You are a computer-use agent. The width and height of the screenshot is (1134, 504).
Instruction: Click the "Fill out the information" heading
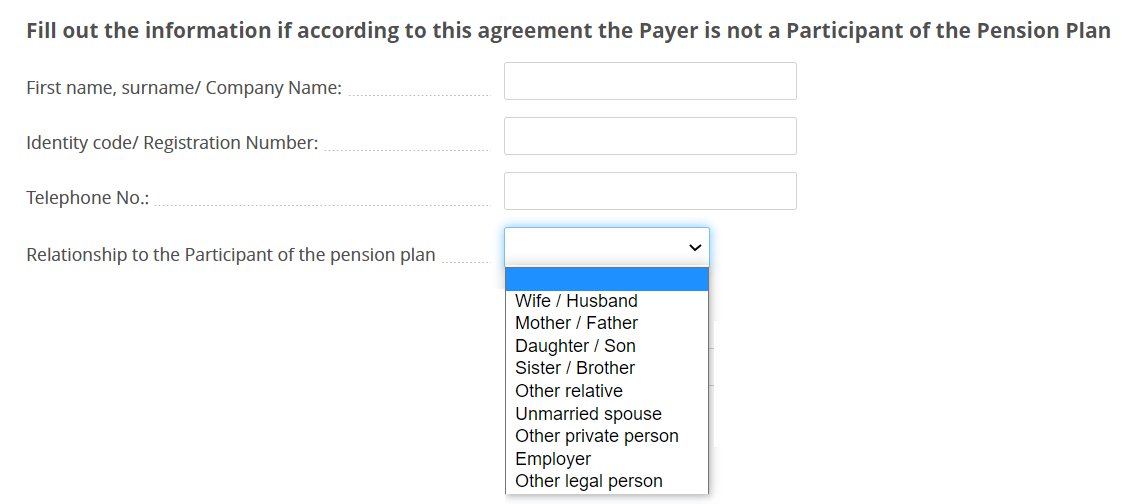[x=568, y=32]
